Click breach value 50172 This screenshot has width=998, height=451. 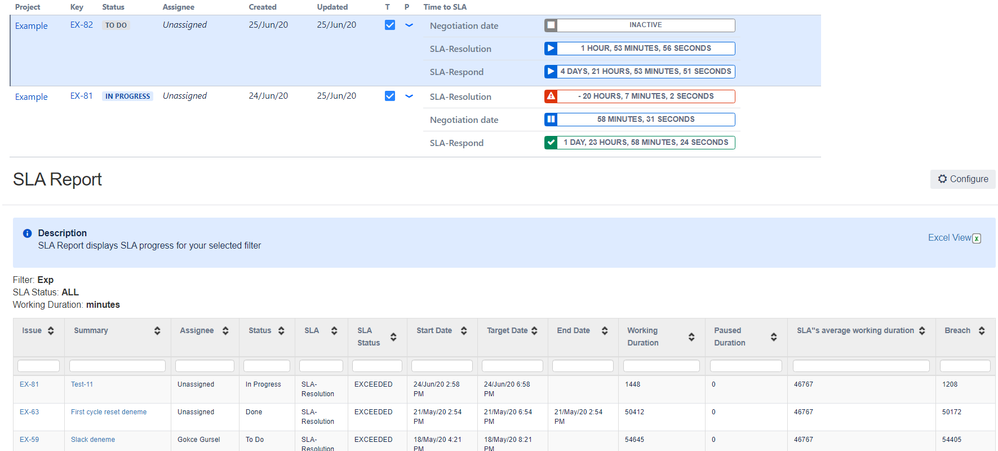click(952, 412)
